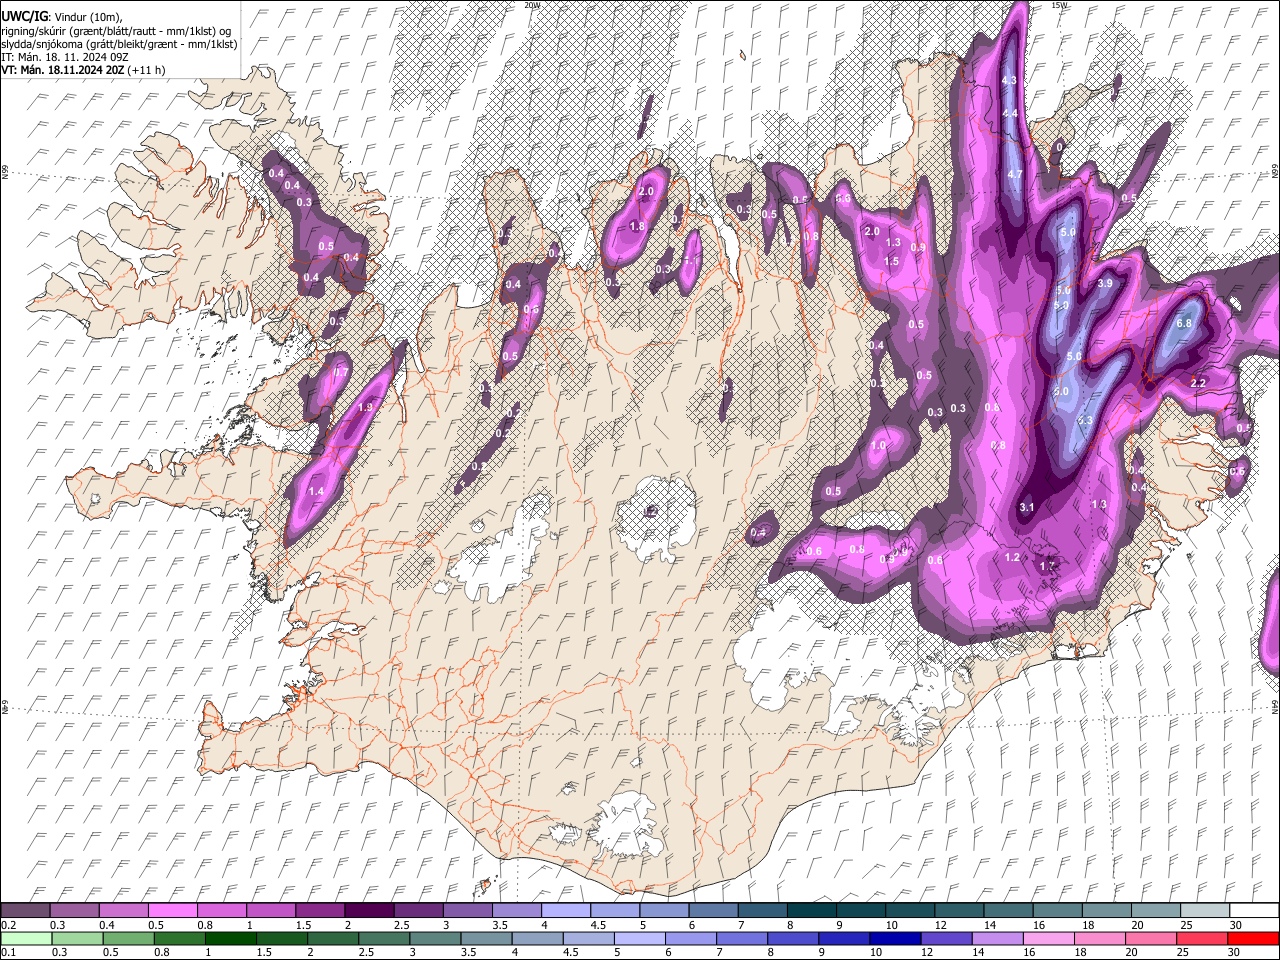This screenshot has height=960, width=1280.
Task: Click the 1.5 precipitation value on the map
Action: tap(891, 262)
